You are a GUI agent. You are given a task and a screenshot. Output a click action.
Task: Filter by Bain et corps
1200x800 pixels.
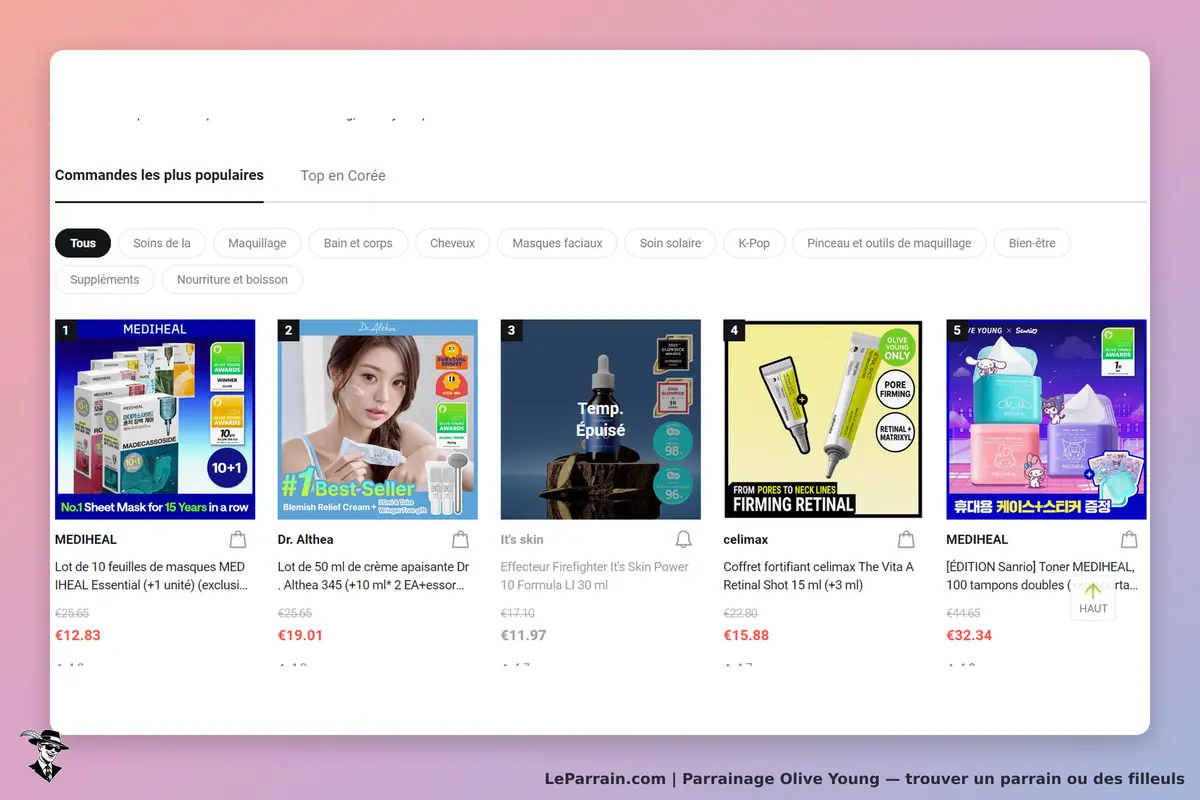(x=358, y=243)
